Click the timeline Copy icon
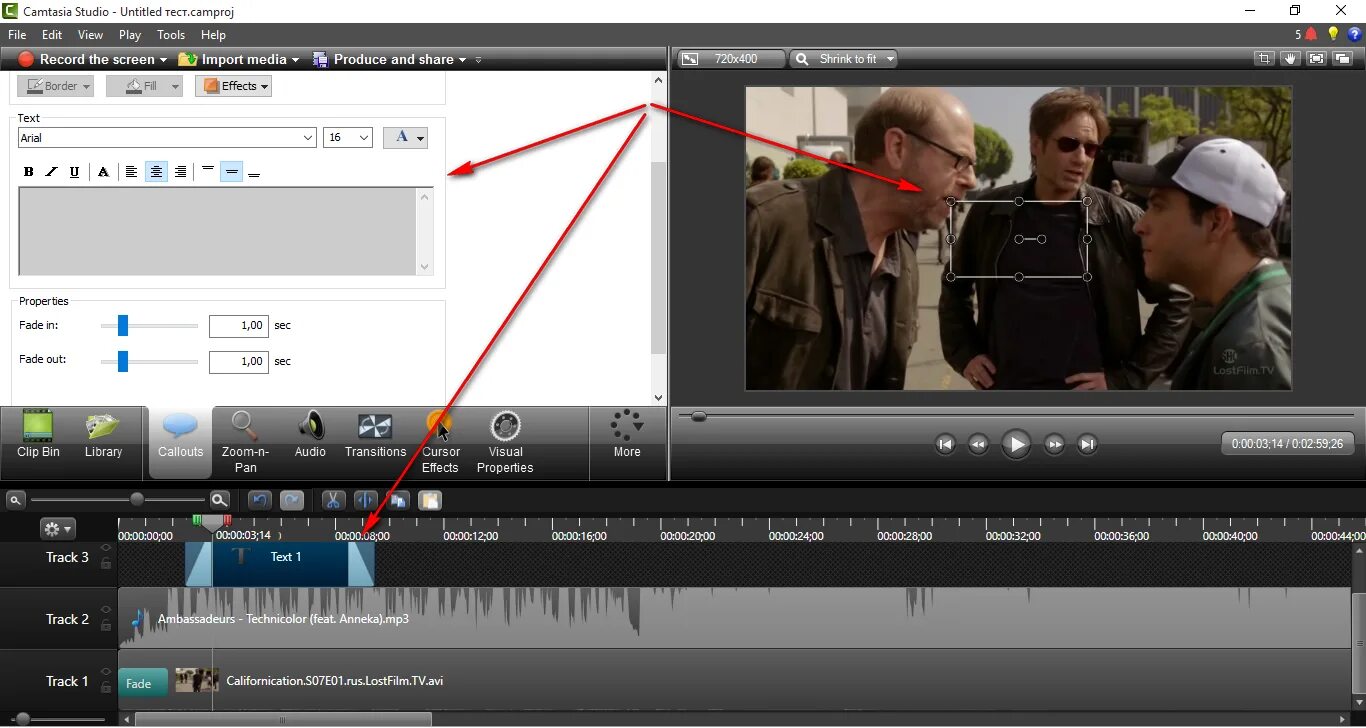1366x728 pixels. [398, 500]
